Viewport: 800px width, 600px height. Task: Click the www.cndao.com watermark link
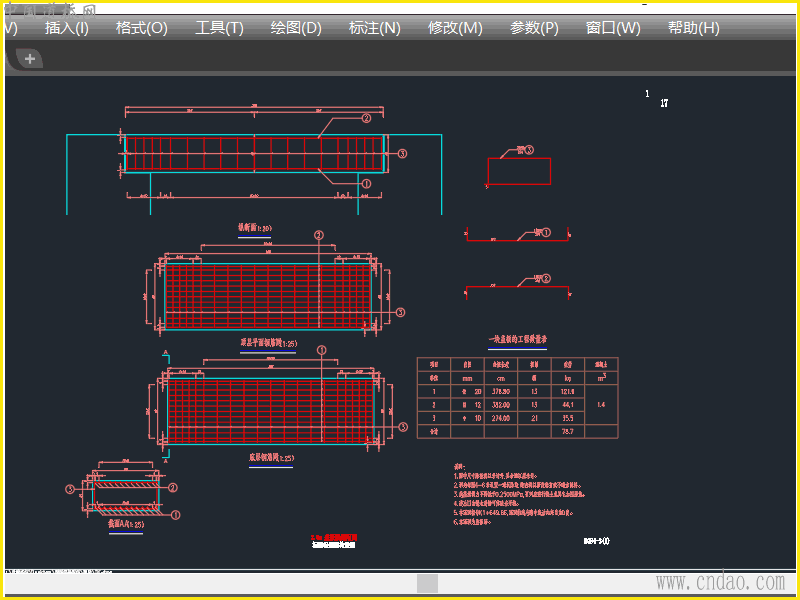(x=719, y=582)
